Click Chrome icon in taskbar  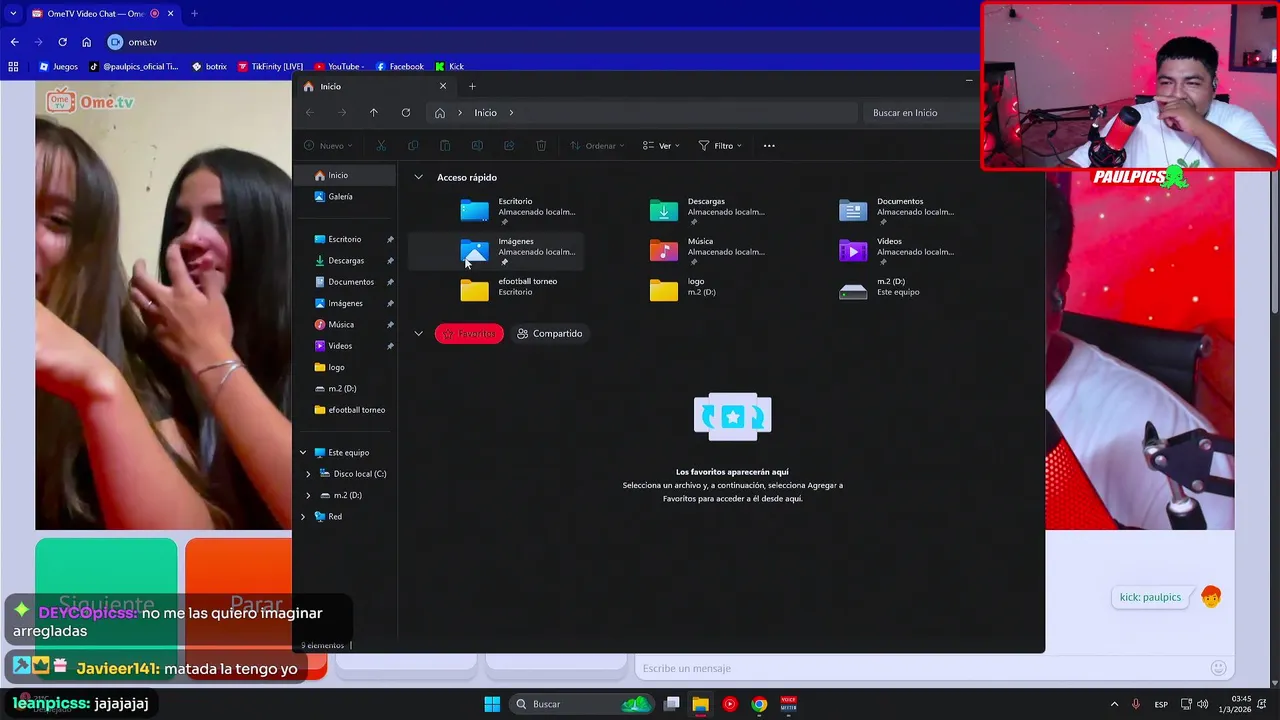[x=759, y=704]
